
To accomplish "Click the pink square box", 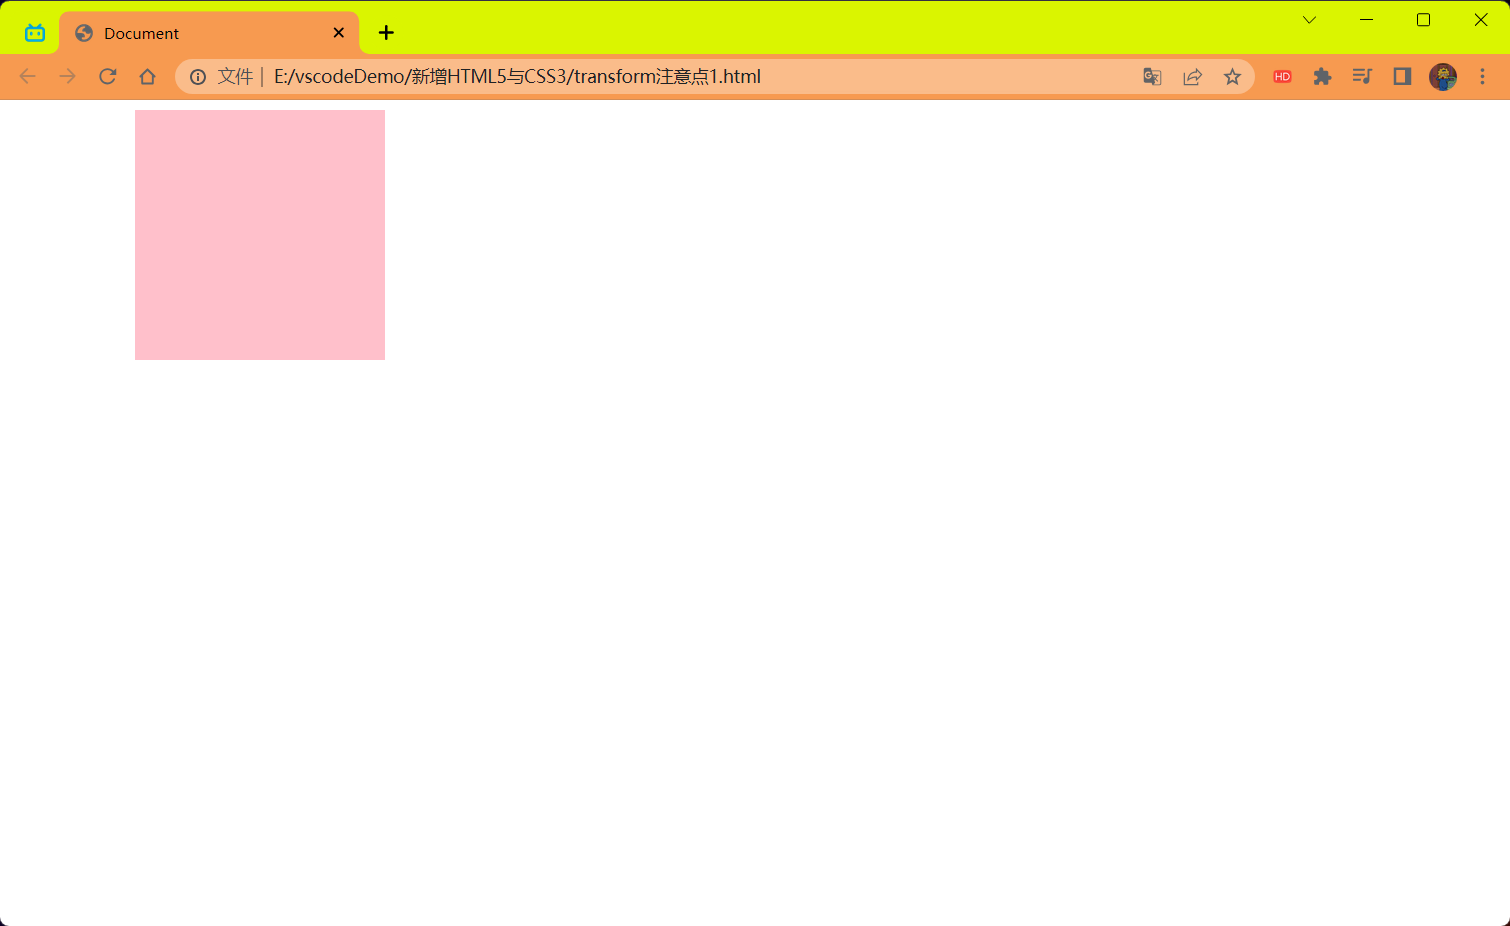I will (260, 235).
